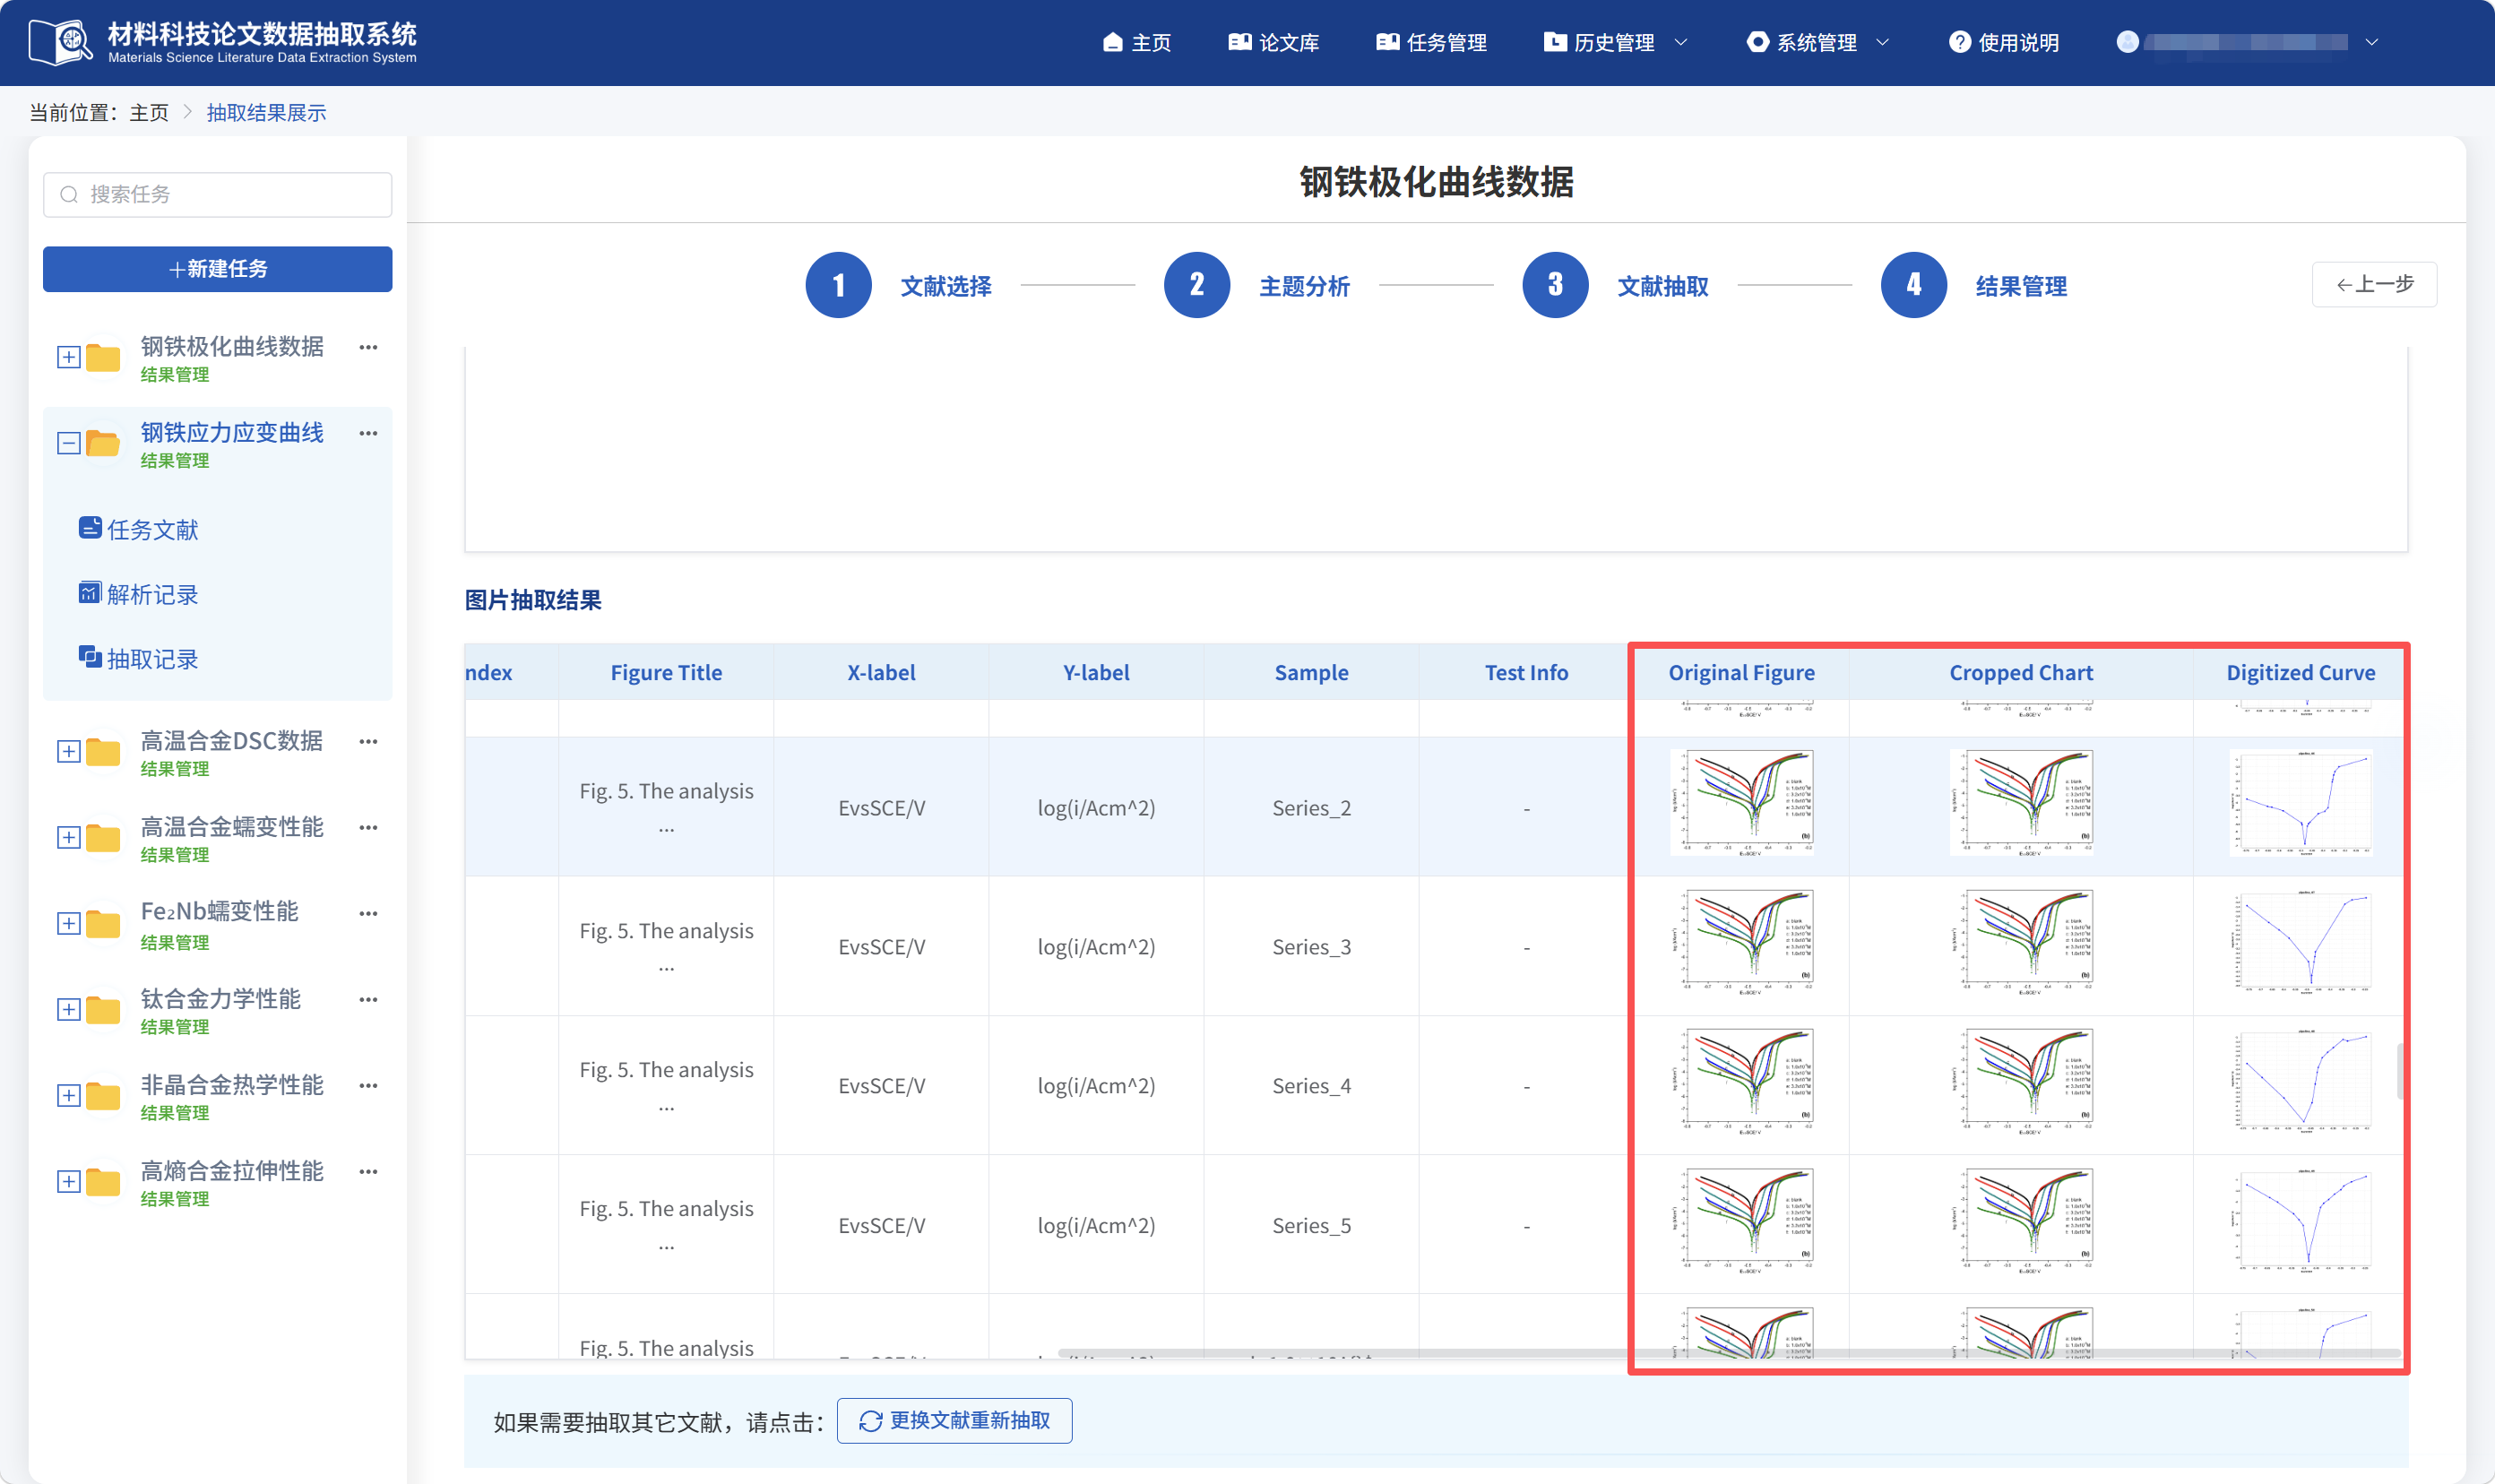Open the 解析记录 item
This screenshot has height=1484, width=2495.
coord(138,594)
